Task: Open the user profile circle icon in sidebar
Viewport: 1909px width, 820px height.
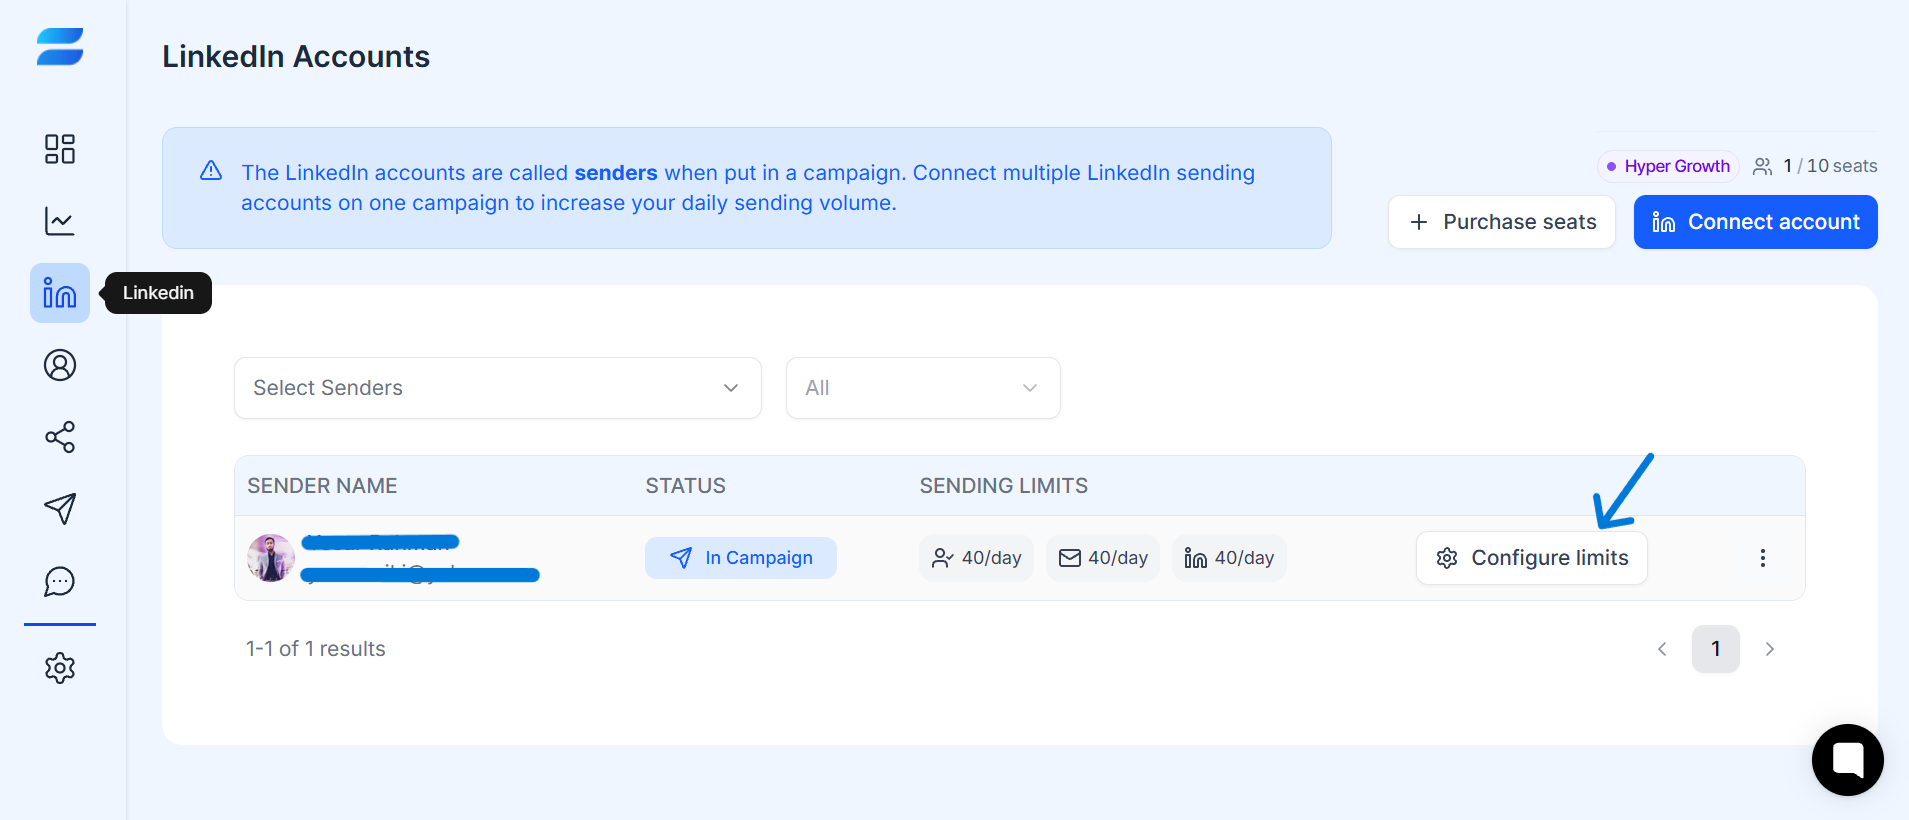Action: tap(60, 365)
